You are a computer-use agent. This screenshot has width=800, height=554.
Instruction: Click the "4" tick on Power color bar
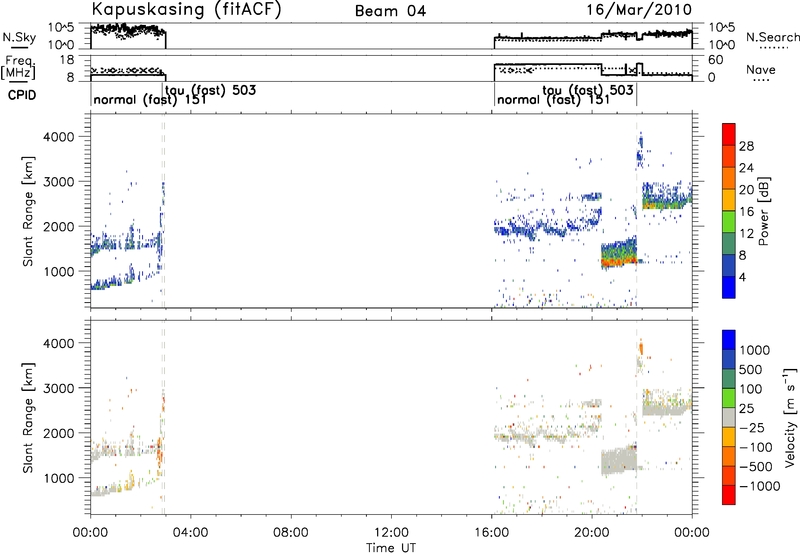pyautogui.click(x=742, y=277)
